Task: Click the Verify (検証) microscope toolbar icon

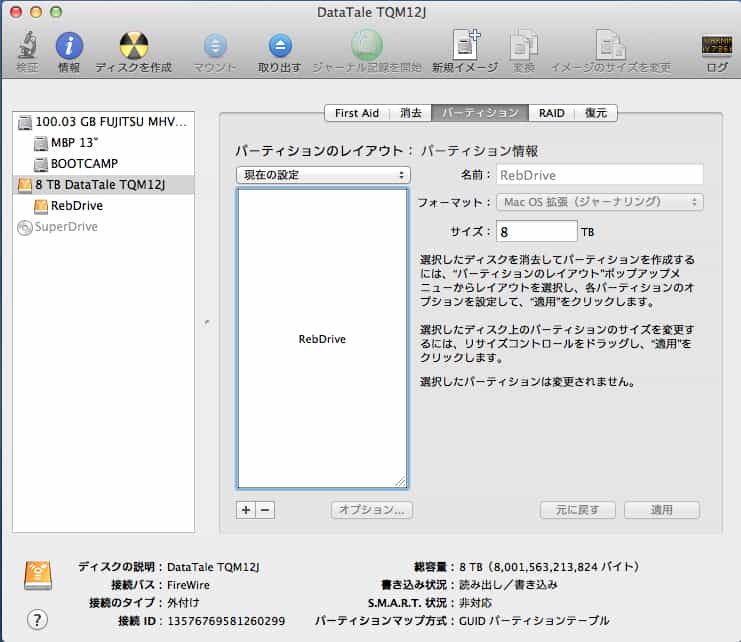Action: [x=27, y=46]
